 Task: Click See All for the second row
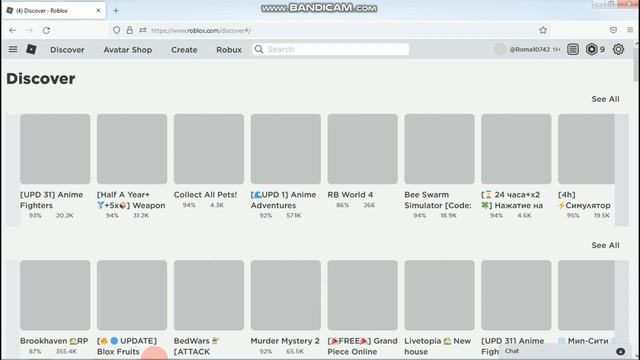tap(605, 245)
